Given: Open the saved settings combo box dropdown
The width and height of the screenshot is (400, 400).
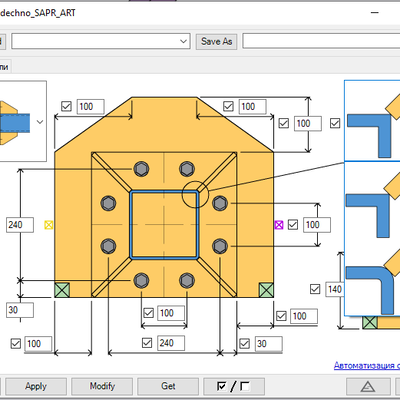Looking at the screenshot, I should click(x=183, y=41).
